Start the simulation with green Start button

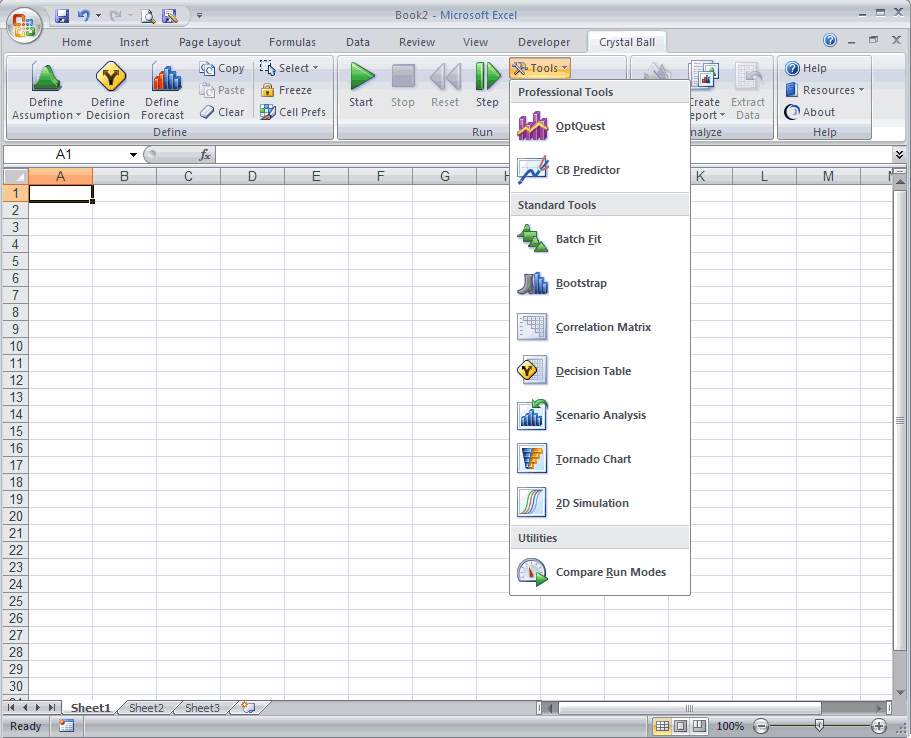click(x=361, y=78)
